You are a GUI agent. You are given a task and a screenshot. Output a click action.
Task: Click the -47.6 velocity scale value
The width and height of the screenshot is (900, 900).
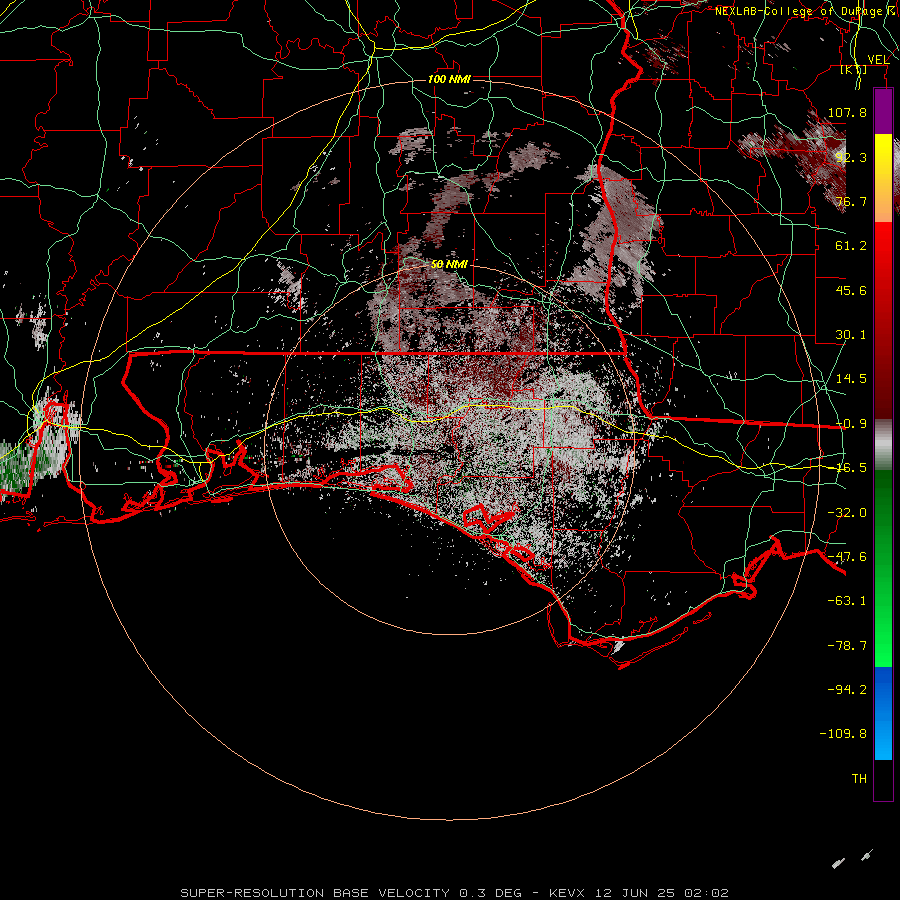(847, 557)
